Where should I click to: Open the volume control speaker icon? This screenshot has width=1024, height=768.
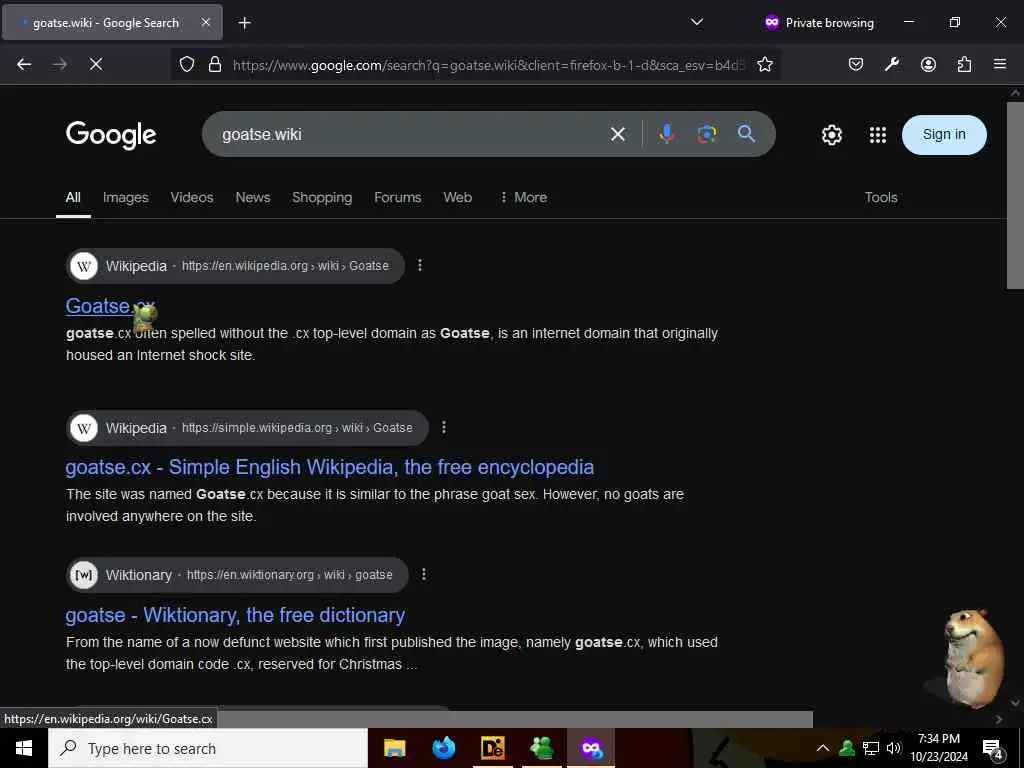pos(894,748)
